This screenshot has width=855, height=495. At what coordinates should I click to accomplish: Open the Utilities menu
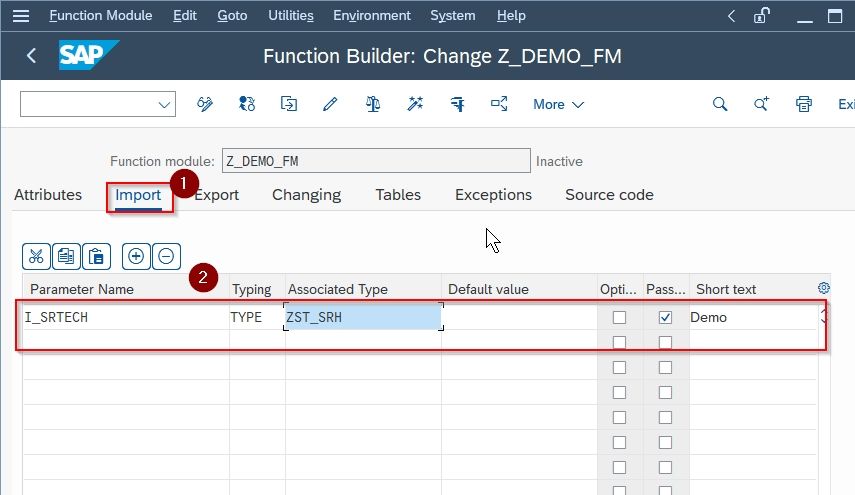coord(291,16)
